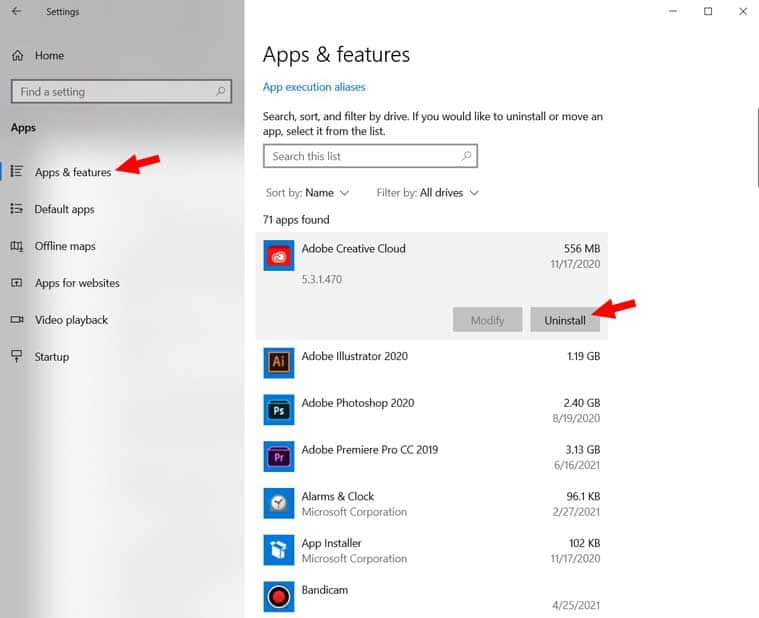Click the 4/25/2021 install date
The image size is (759, 618).
576,605
